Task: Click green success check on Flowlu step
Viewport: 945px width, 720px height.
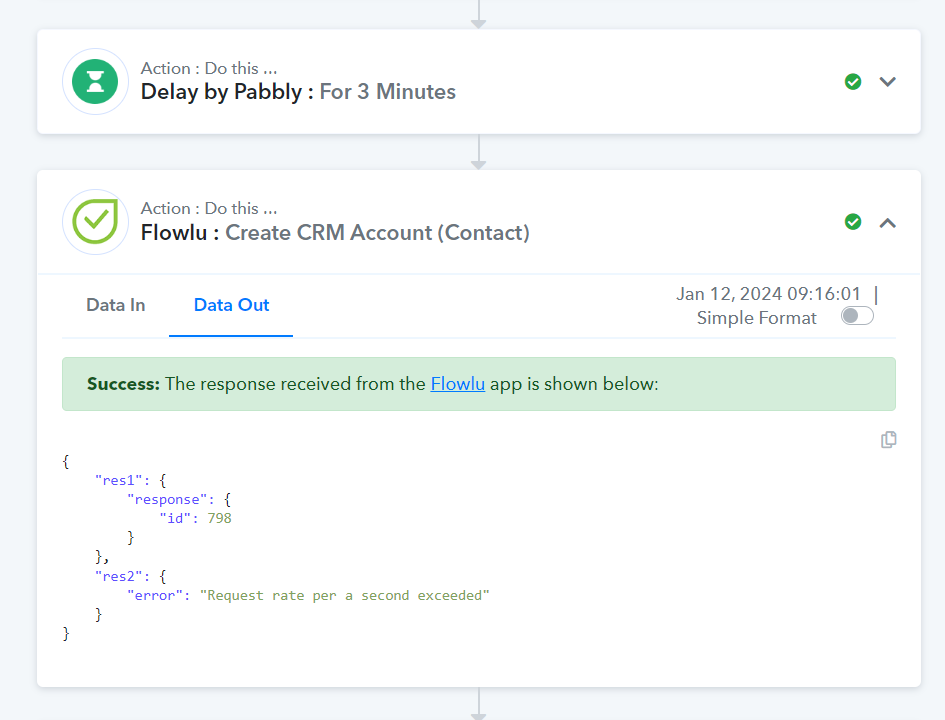Action: 853,222
